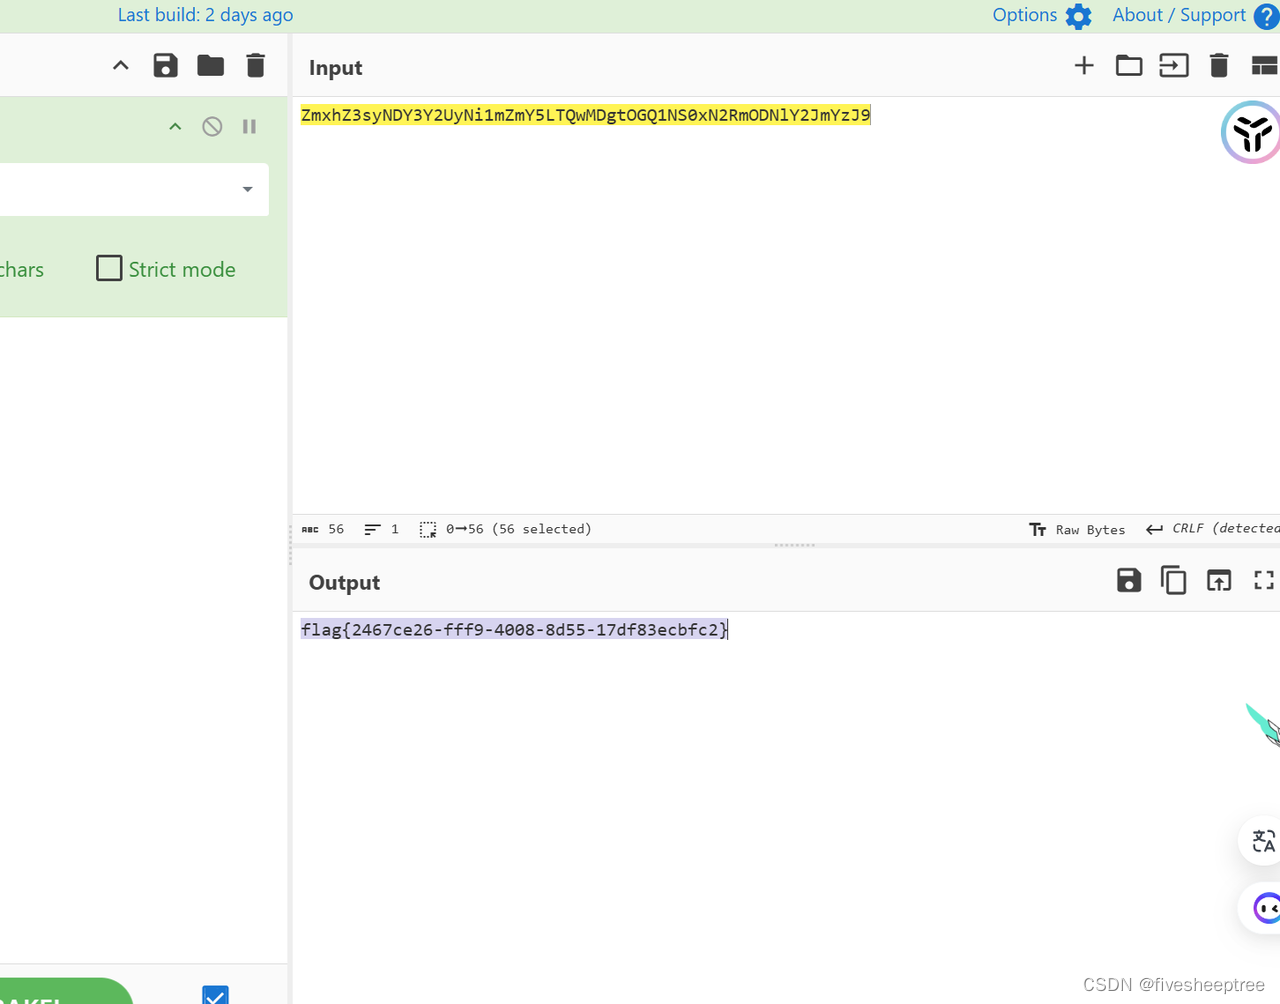Collapse the operation header

click(175, 126)
